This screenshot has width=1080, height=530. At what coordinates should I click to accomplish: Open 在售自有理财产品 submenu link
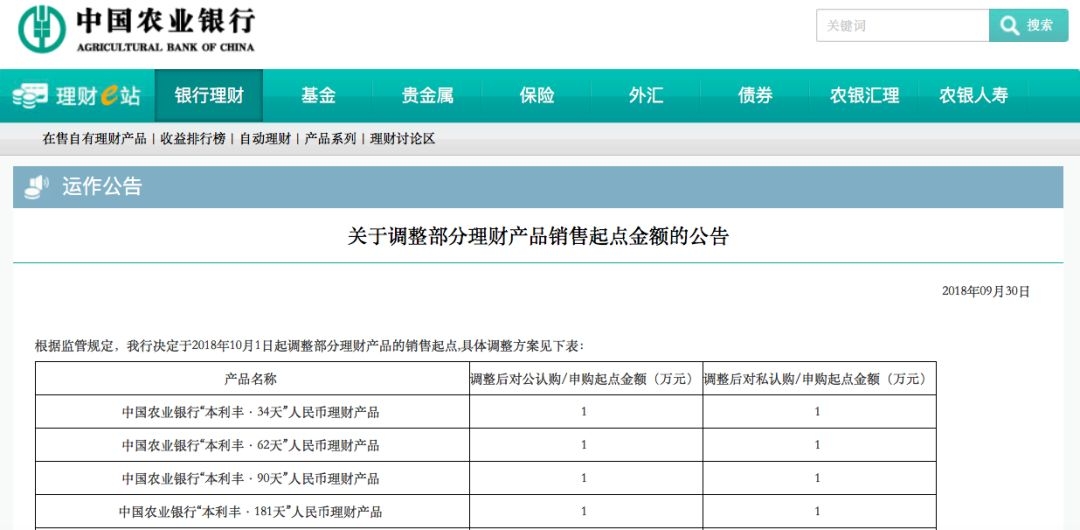pyautogui.click(x=94, y=139)
